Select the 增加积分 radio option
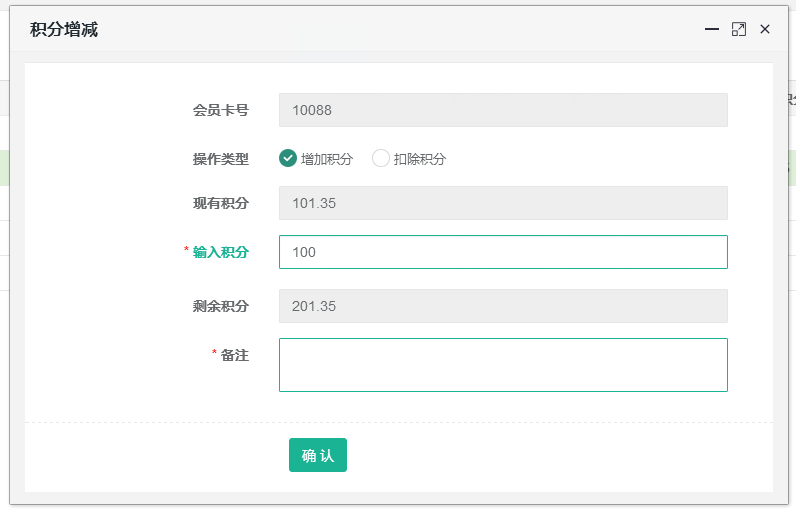 click(x=288, y=158)
